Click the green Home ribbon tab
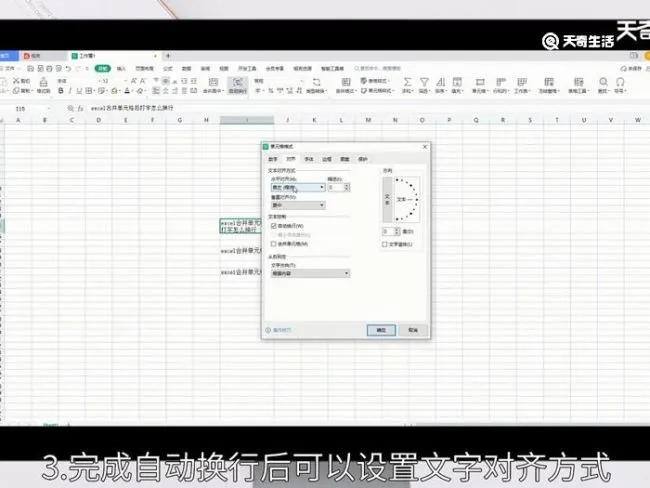This screenshot has width=650, height=488. (103, 68)
